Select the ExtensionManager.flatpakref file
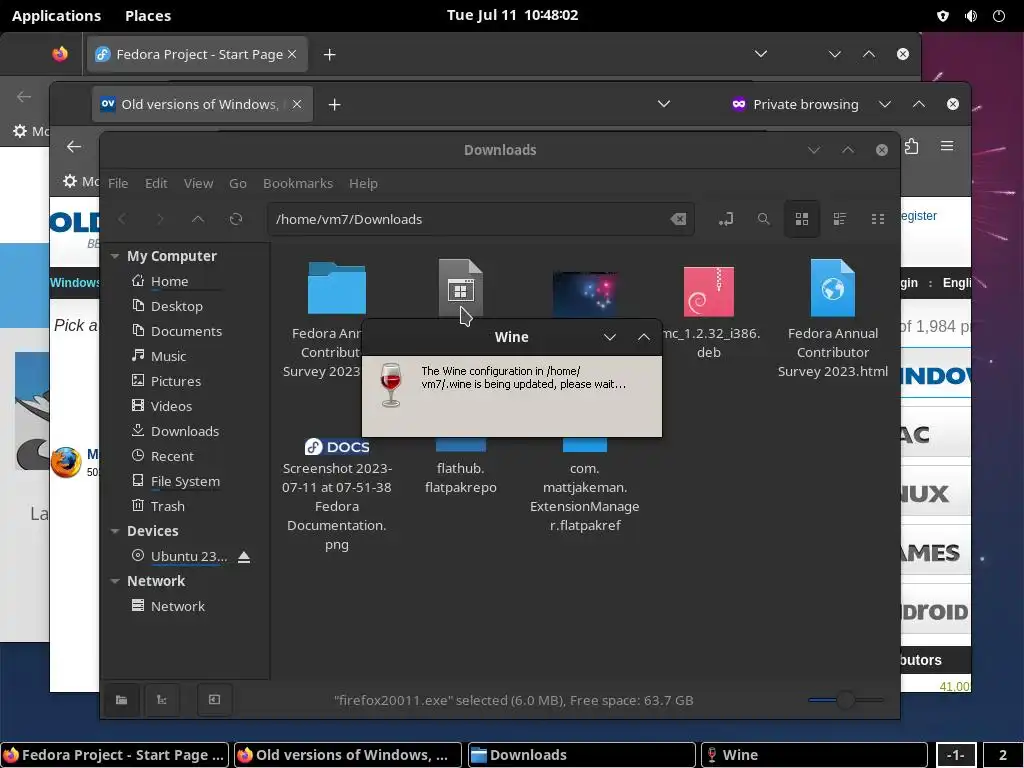1024x768 pixels. tap(584, 497)
